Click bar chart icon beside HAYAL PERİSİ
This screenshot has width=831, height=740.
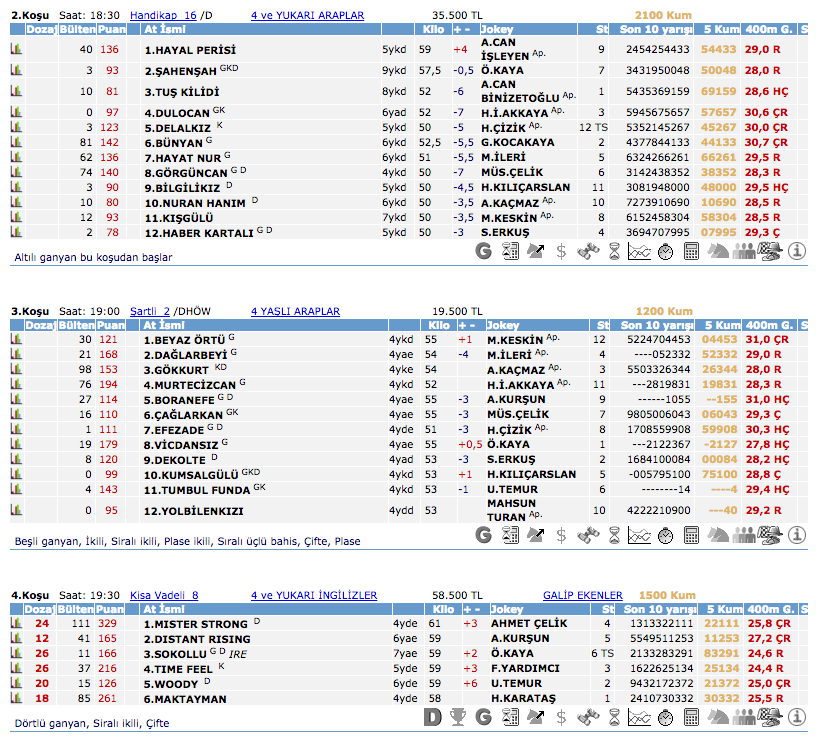pyautogui.click(x=17, y=49)
